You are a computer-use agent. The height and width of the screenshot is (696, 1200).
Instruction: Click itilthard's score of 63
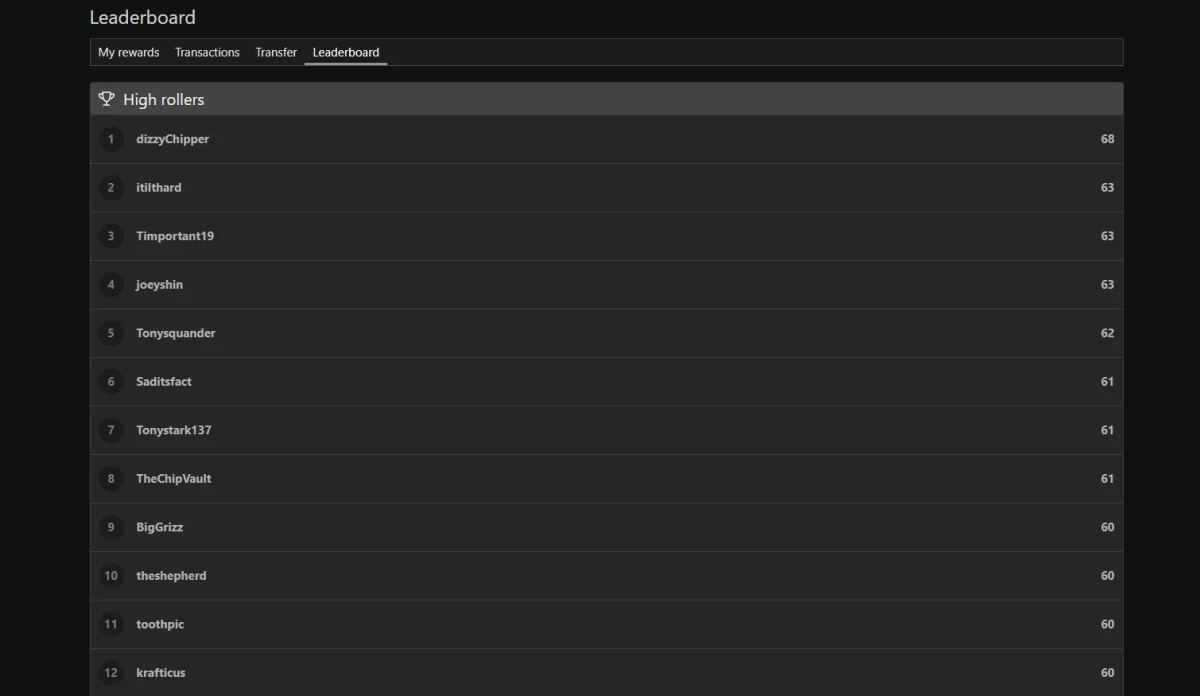point(1107,188)
